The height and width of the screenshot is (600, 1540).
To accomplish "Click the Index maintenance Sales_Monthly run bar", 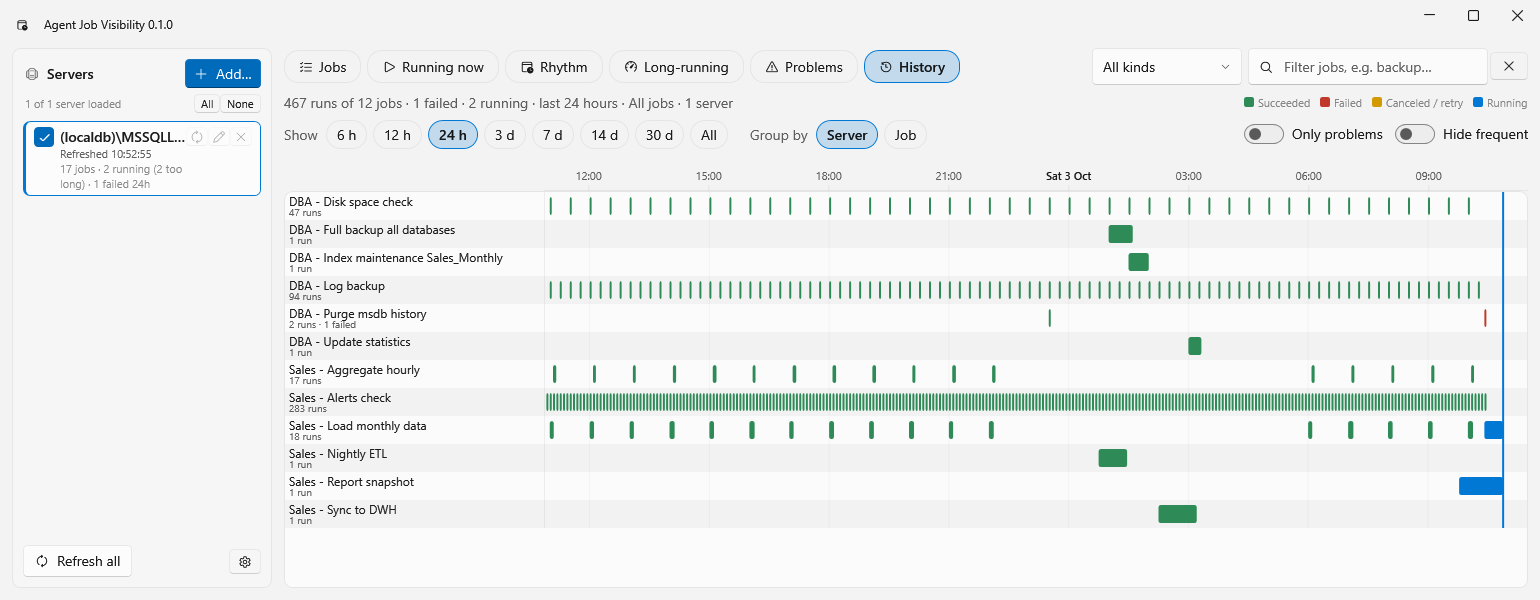I will click(x=1138, y=262).
